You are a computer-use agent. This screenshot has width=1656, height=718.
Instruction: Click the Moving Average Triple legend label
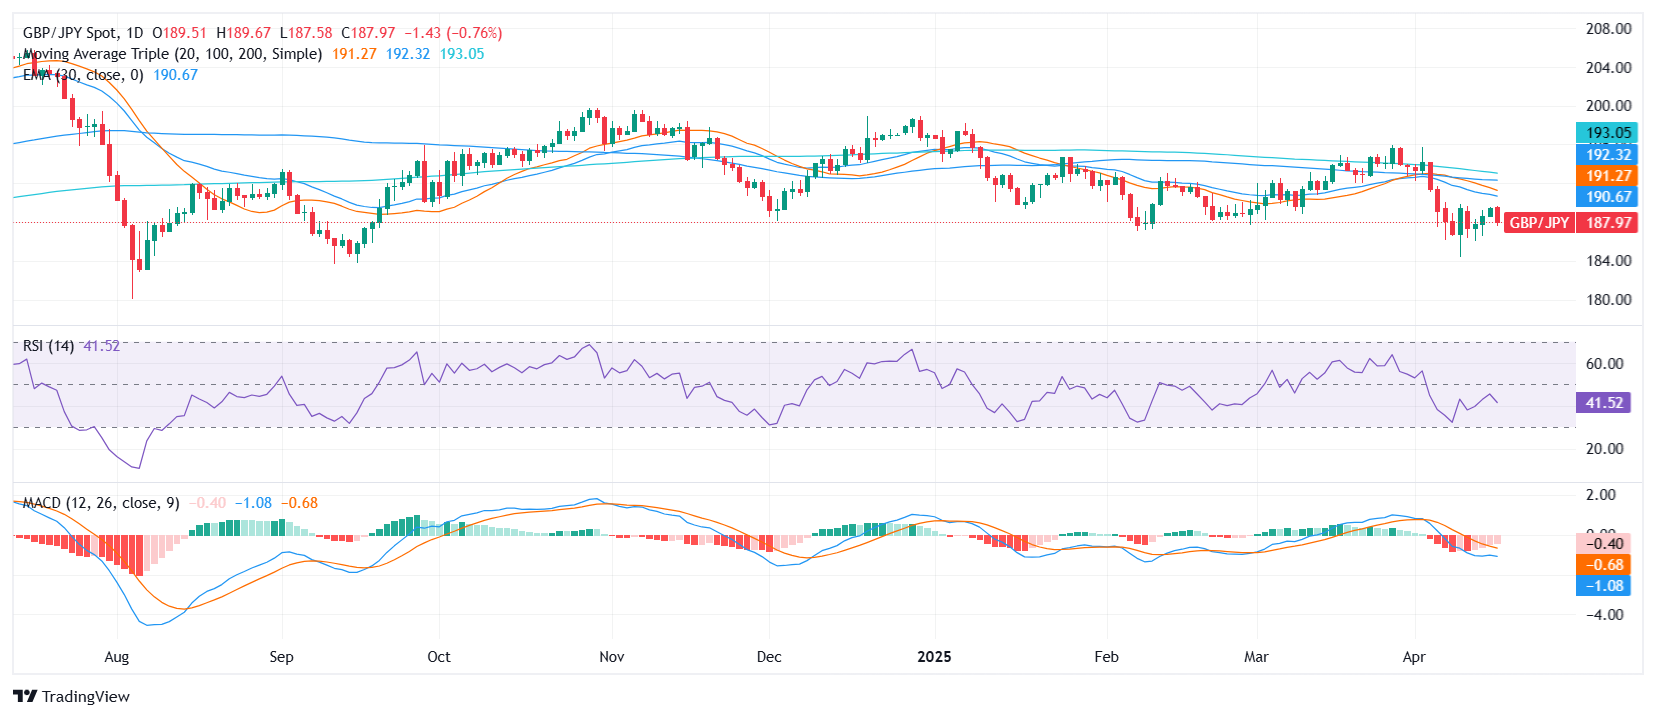pyautogui.click(x=172, y=54)
